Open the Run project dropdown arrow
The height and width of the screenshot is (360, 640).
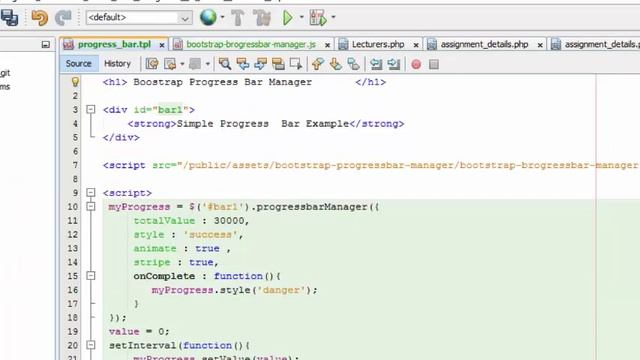(x=302, y=18)
